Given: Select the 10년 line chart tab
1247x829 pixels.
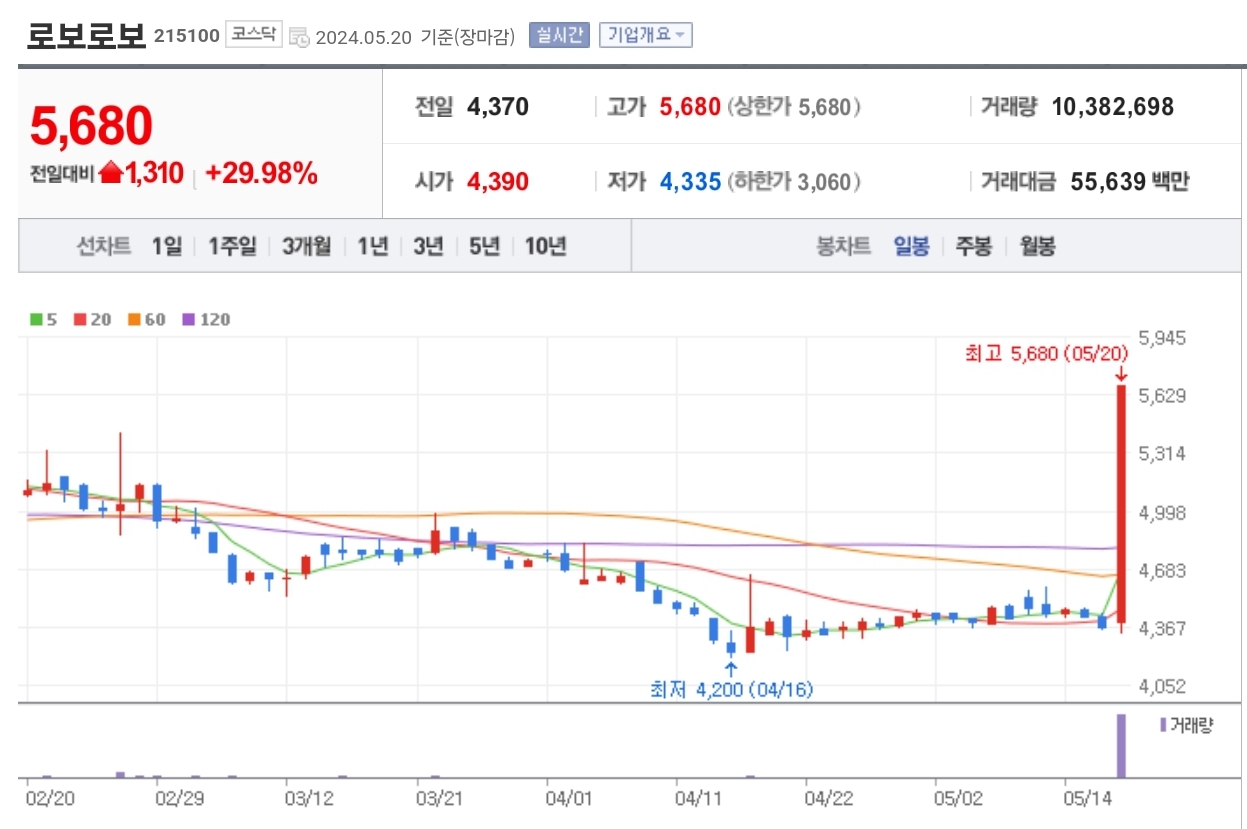Looking at the screenshot, I should 545,246.
